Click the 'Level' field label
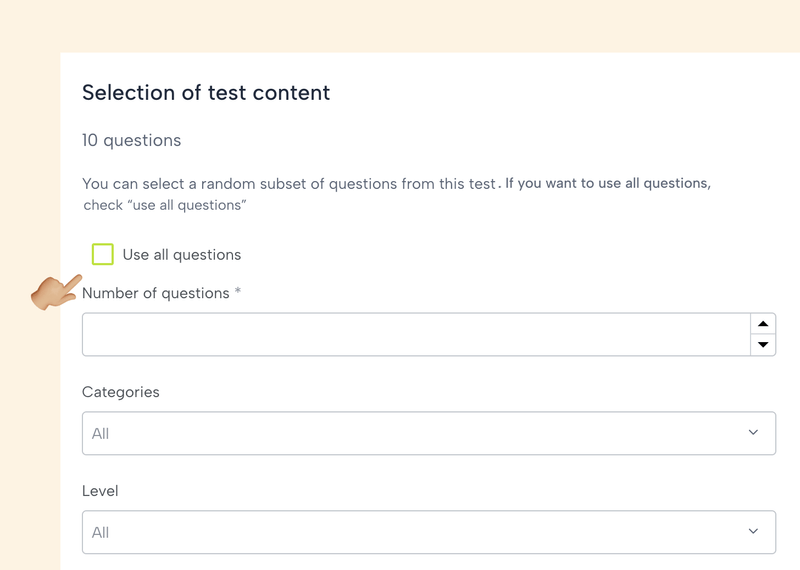800x570 pixels. pos(100,491)
